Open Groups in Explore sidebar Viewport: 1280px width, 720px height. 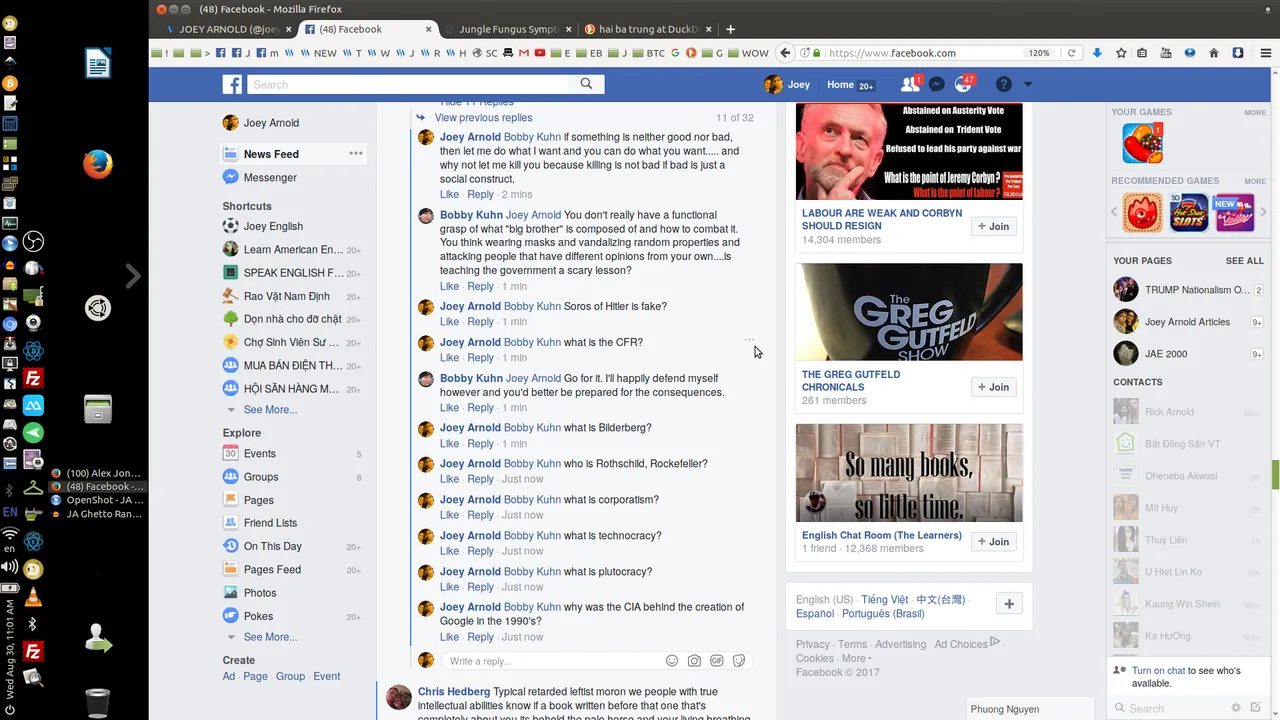tap(260, 477)
